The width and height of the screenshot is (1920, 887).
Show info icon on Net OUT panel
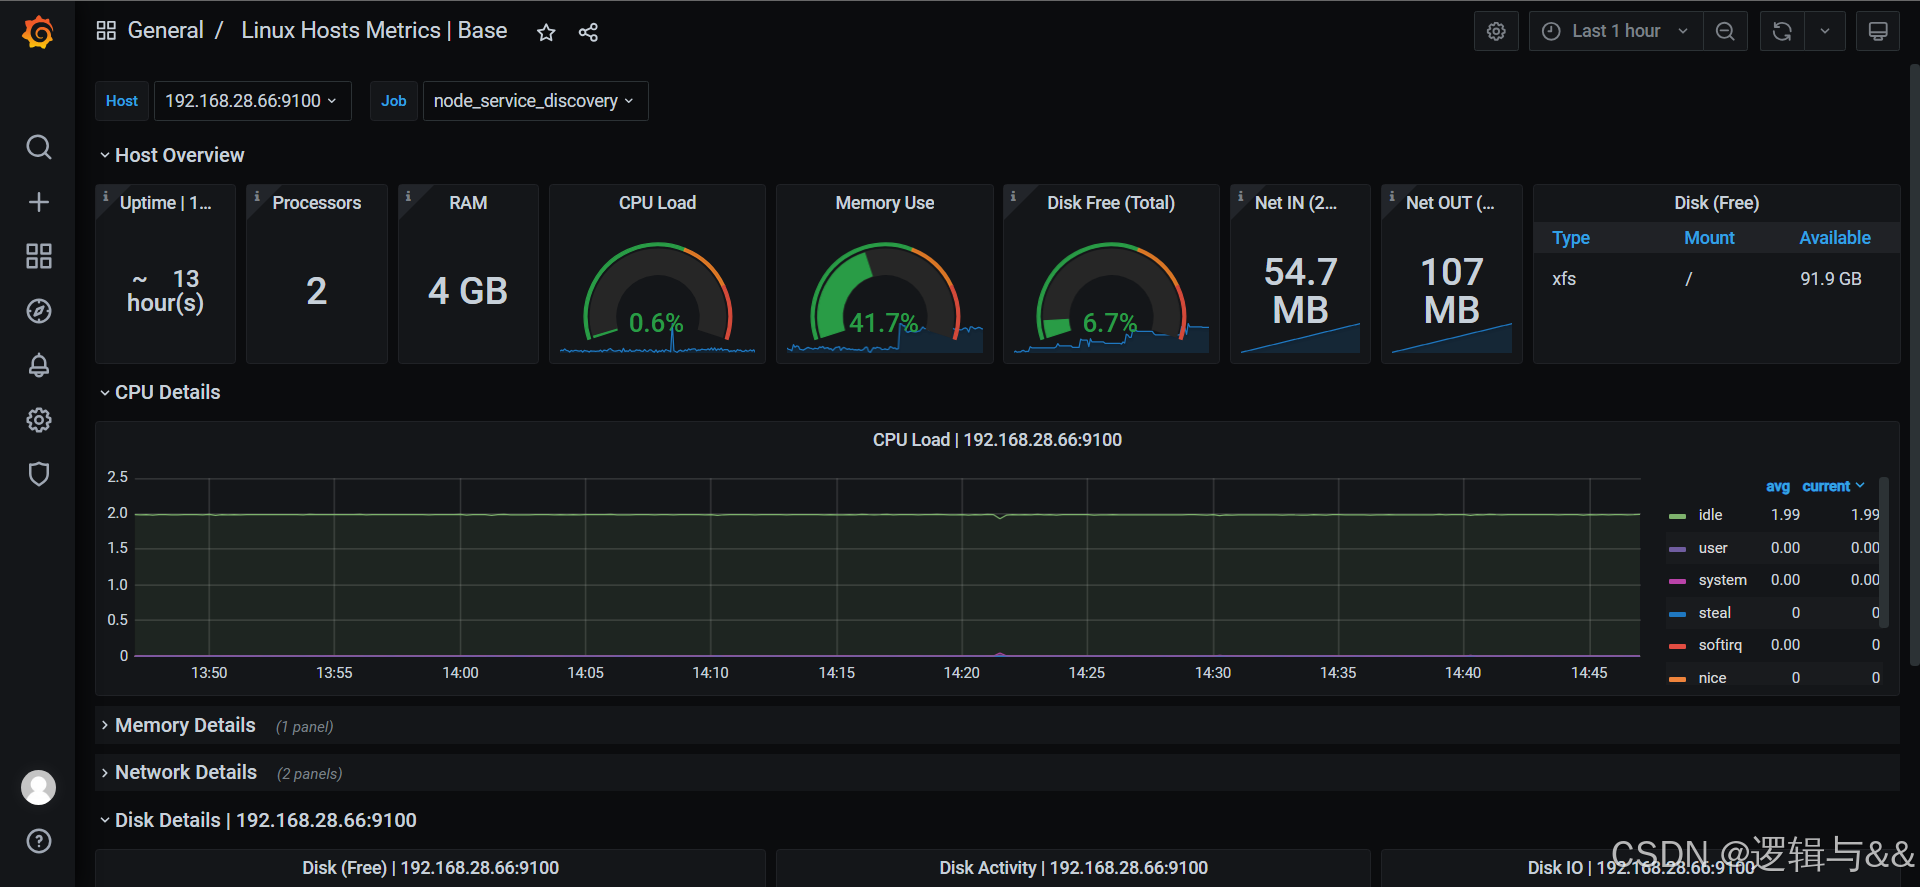click(x=1391, y=196)
